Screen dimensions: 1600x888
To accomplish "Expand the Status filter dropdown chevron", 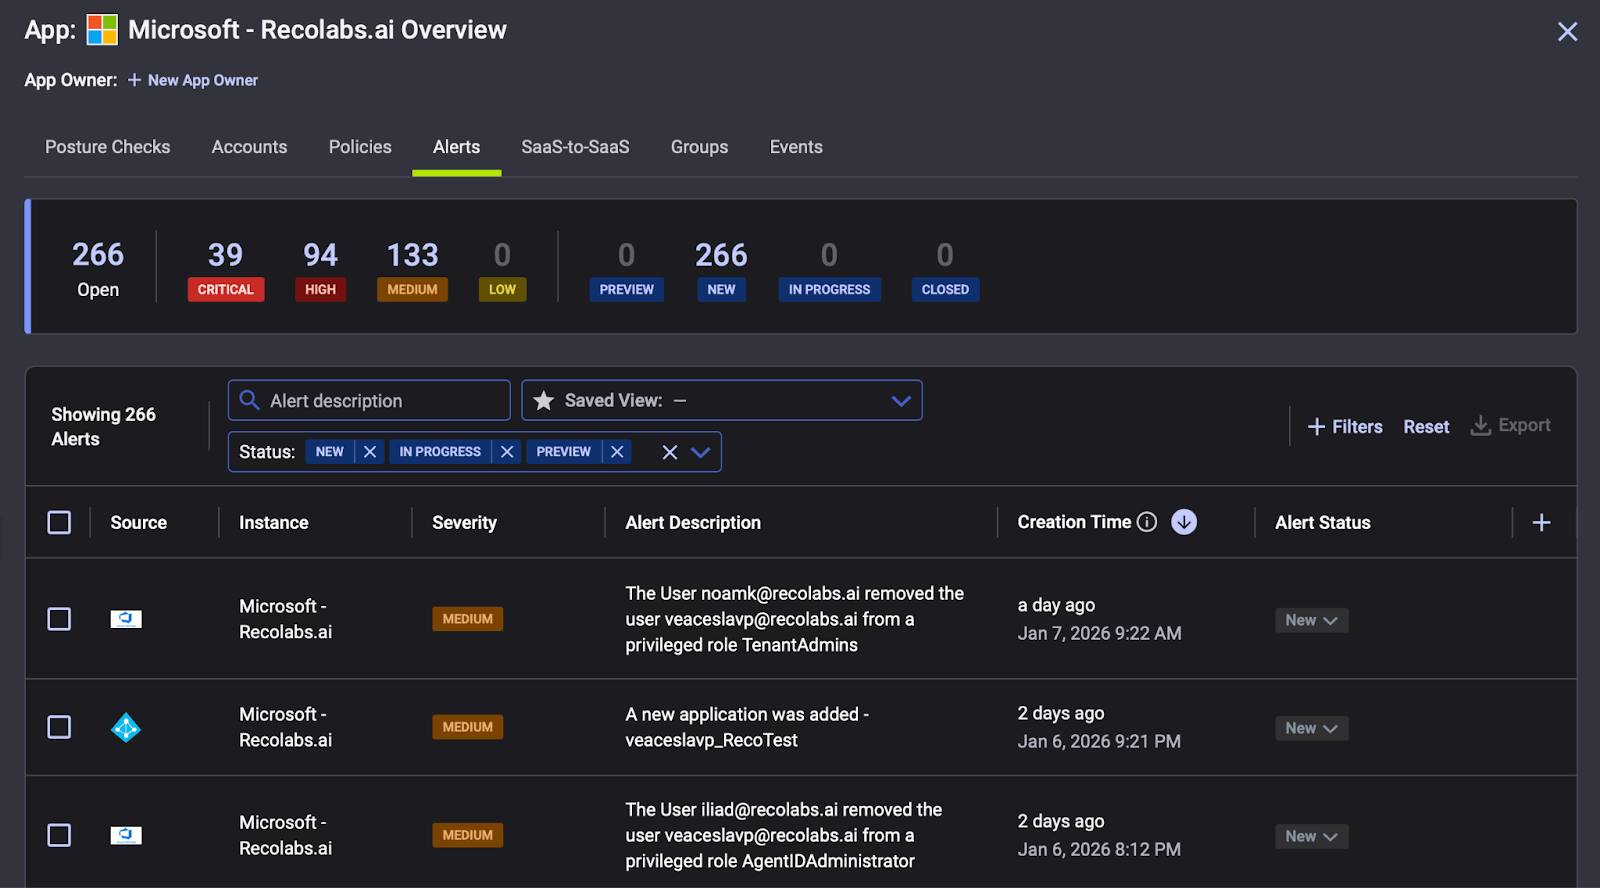I will 701,452.
